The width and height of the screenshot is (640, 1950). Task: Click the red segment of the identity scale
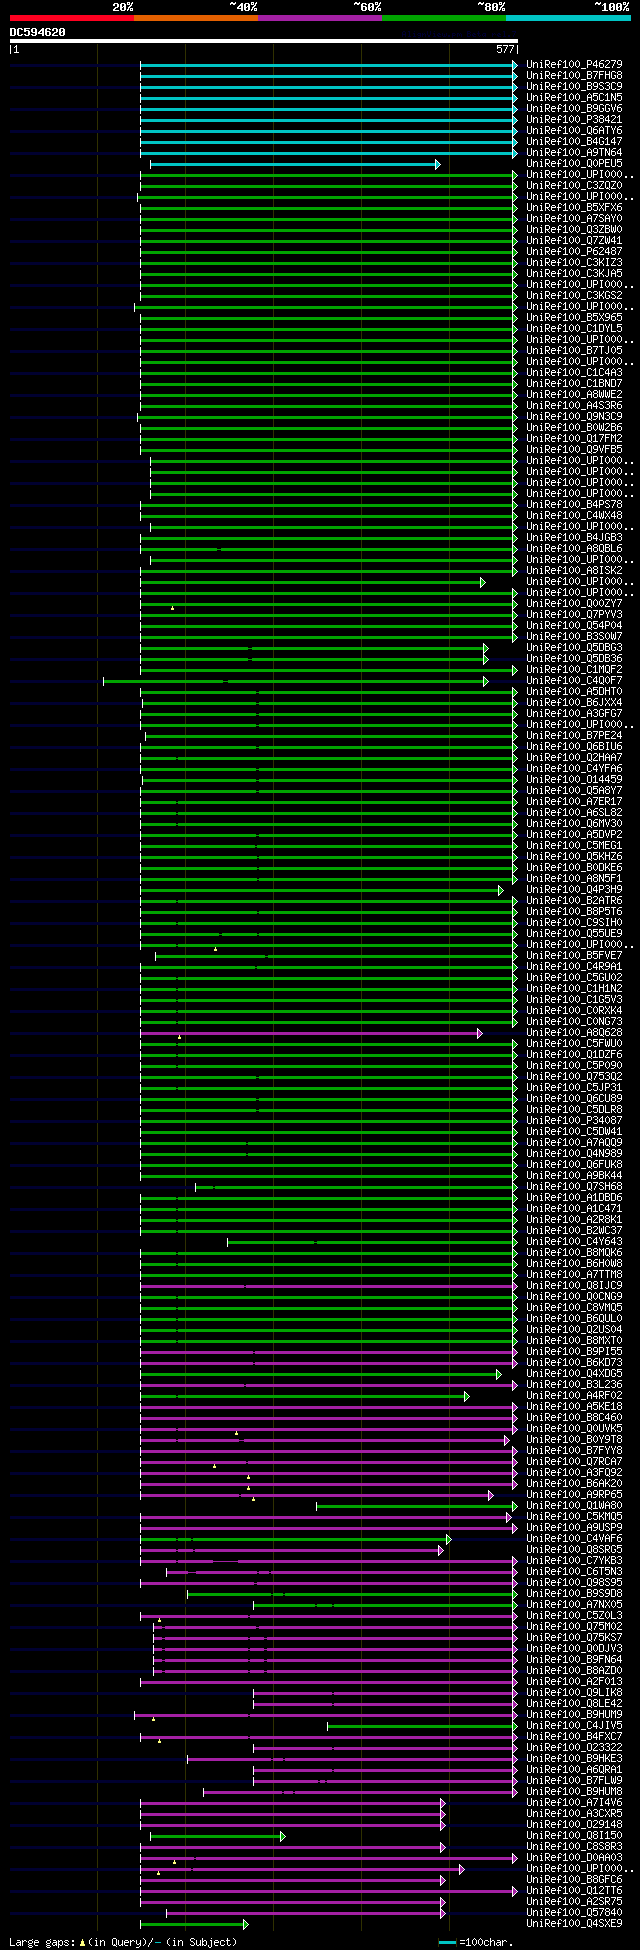[x=72, y=18]
